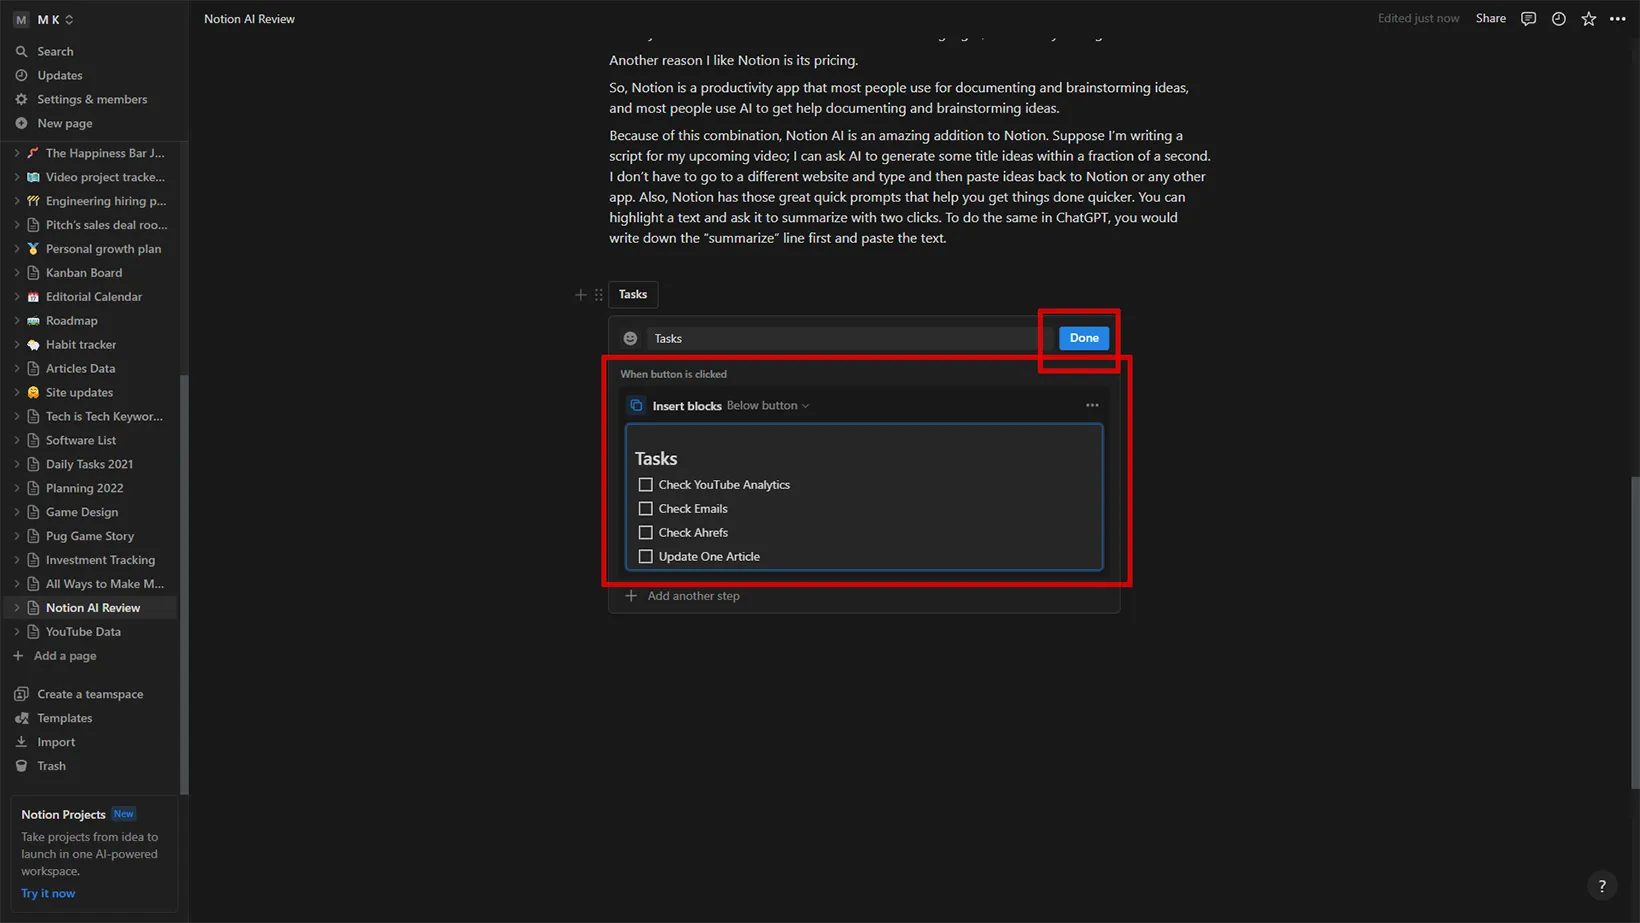Click the Personal growth plan medal icon
Image resolution: width=1640 pixels, height=923 pixels.
pyautogui.click(x=33, y=249)
